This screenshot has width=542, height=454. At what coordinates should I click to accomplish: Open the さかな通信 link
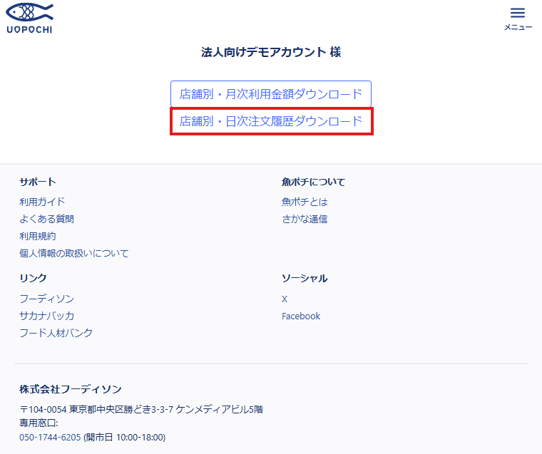pos(304,219)
